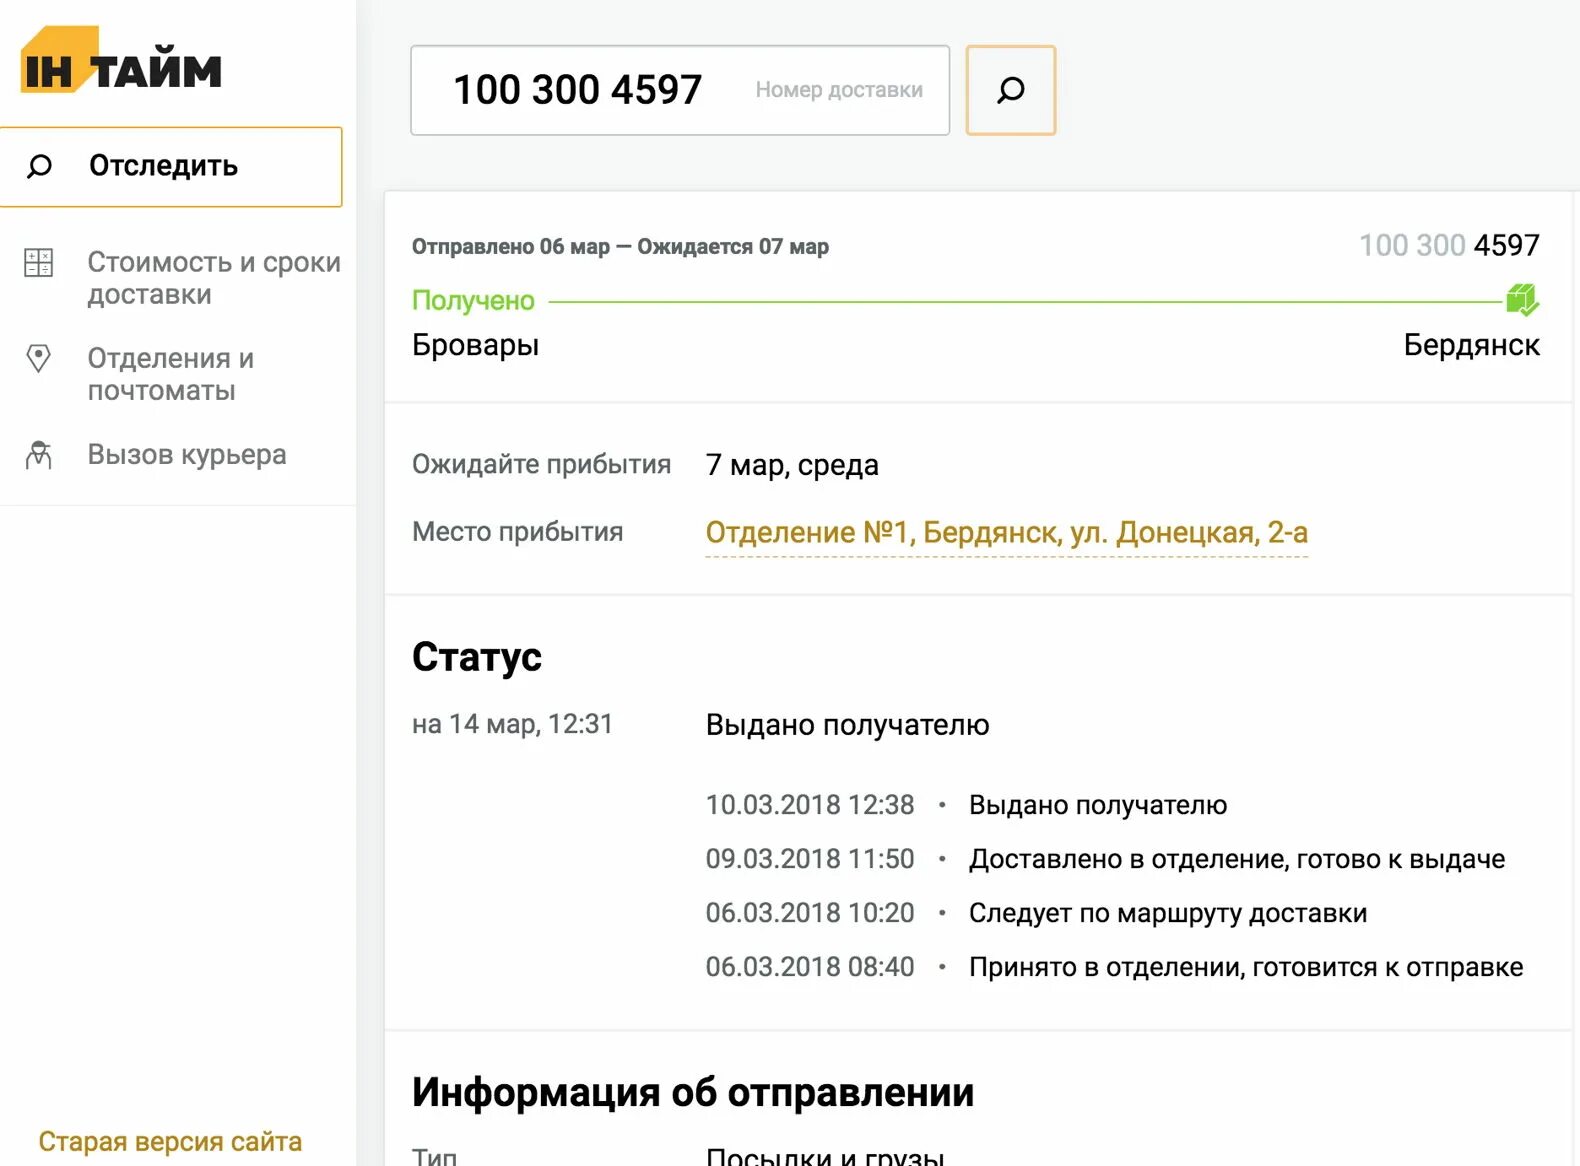Image resolution: width=1580 pixels, height=1166 pixels.
Task: Click the Посылки и грузы value
Action: 825,1156
